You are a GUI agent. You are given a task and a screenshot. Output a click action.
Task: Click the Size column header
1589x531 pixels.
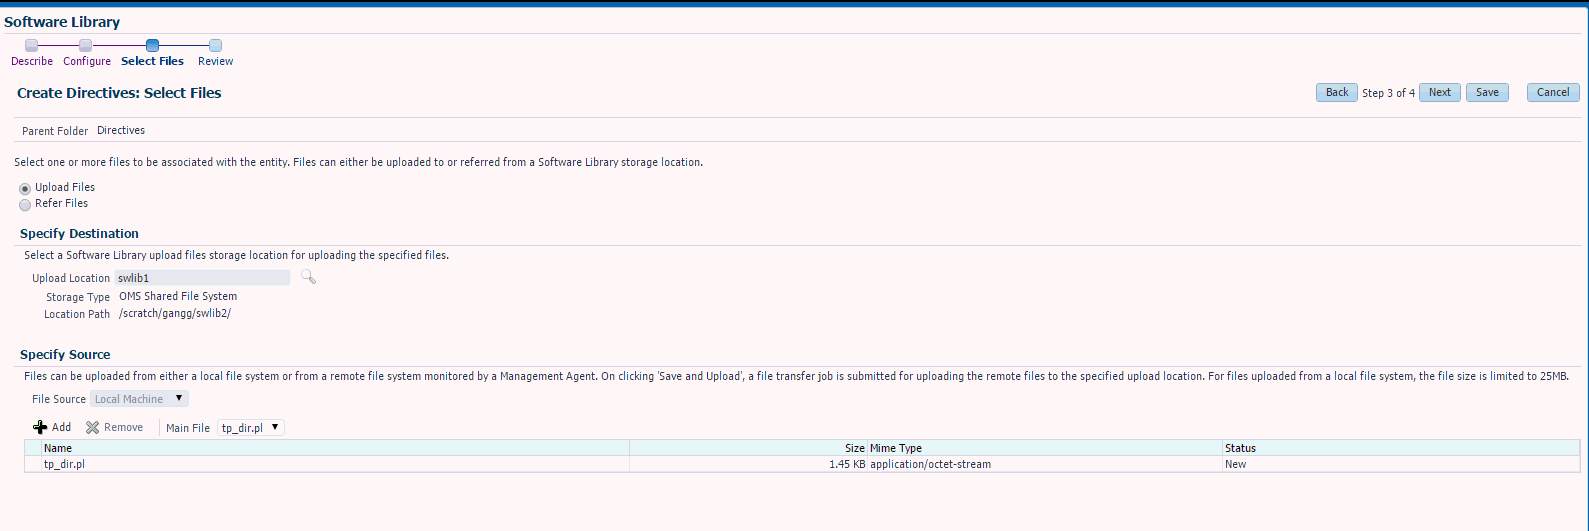(748, 448)
